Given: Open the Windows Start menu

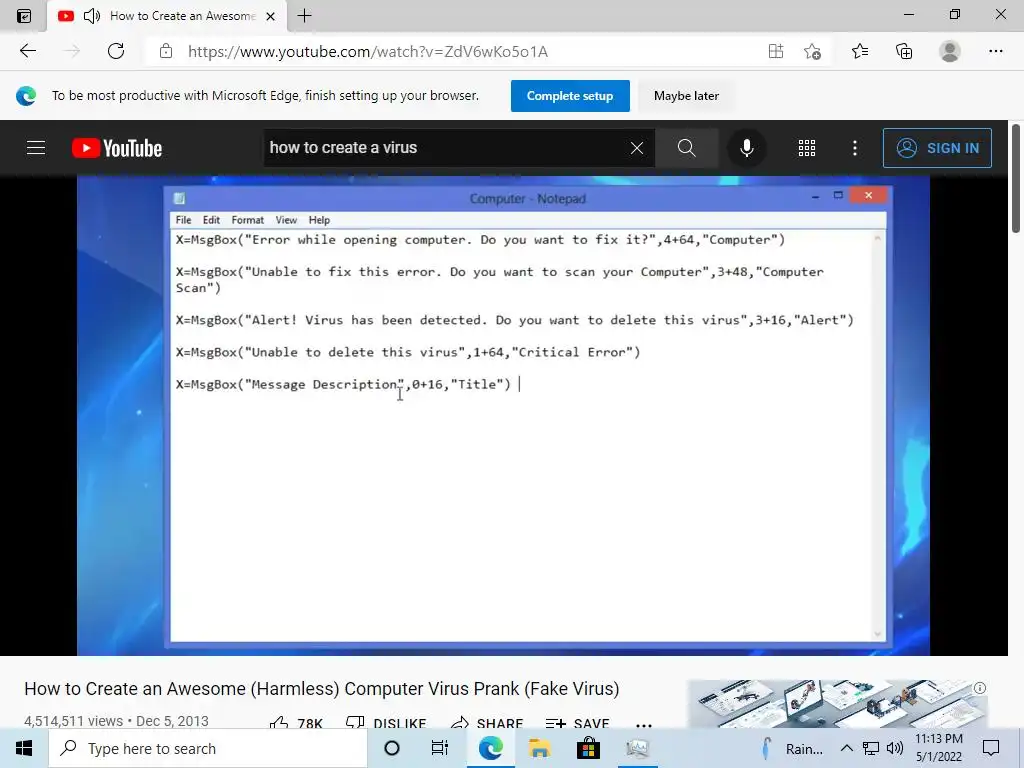Looking at the screenshot, I should [x=24, y=748].
